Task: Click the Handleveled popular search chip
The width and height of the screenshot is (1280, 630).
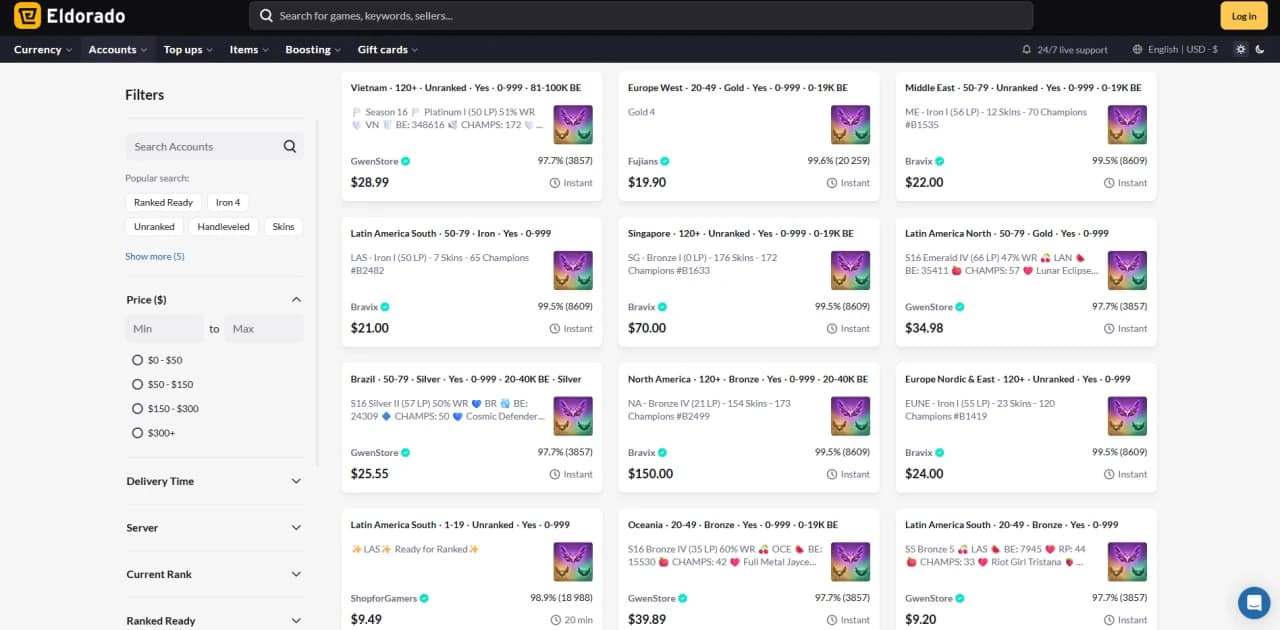Action: pyautogui.click(x=224, y=227)
